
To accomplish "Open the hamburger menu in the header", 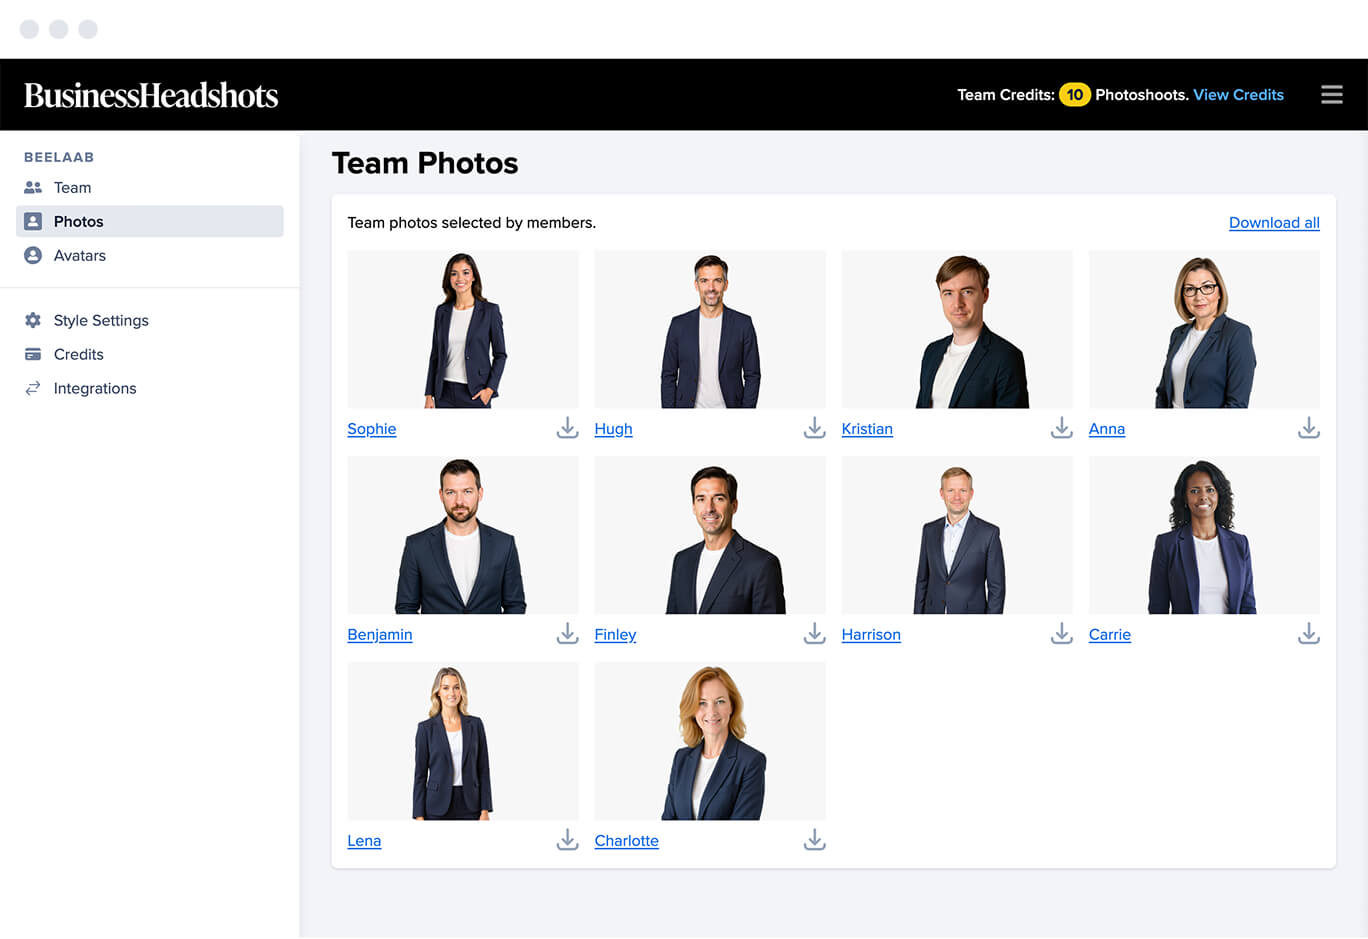I will (1331, 94).
